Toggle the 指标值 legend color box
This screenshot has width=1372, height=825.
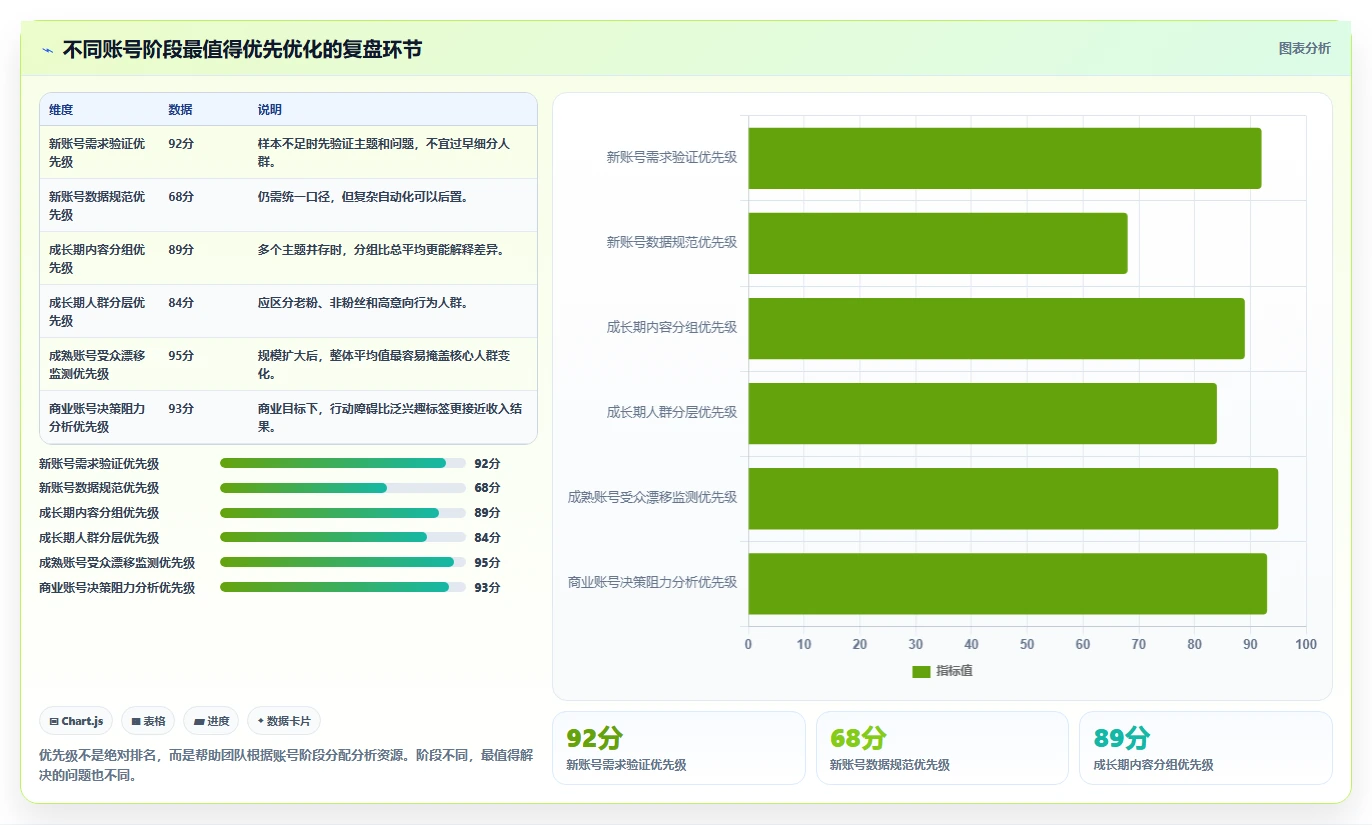click(921, 671)
